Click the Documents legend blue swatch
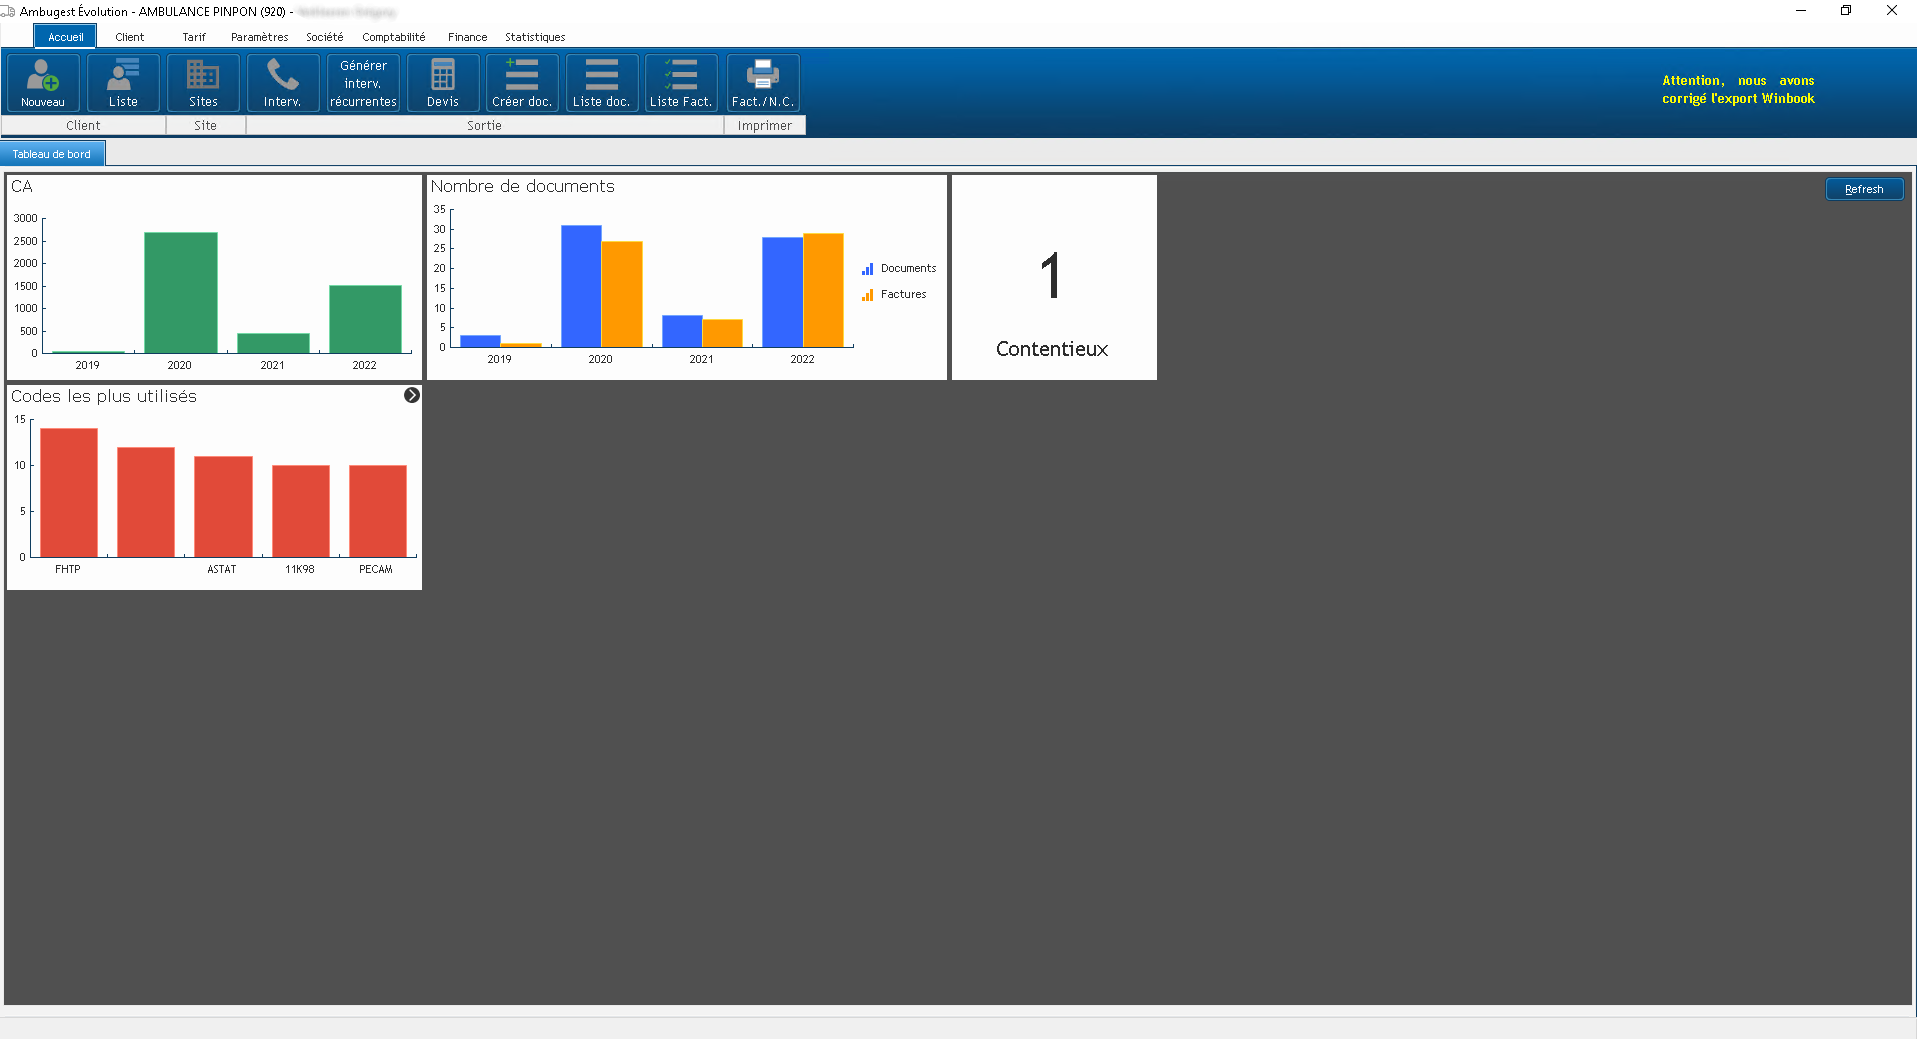Image resolution: width=1917 pixels, height=1039 pixels. click(x=867, y=269)
